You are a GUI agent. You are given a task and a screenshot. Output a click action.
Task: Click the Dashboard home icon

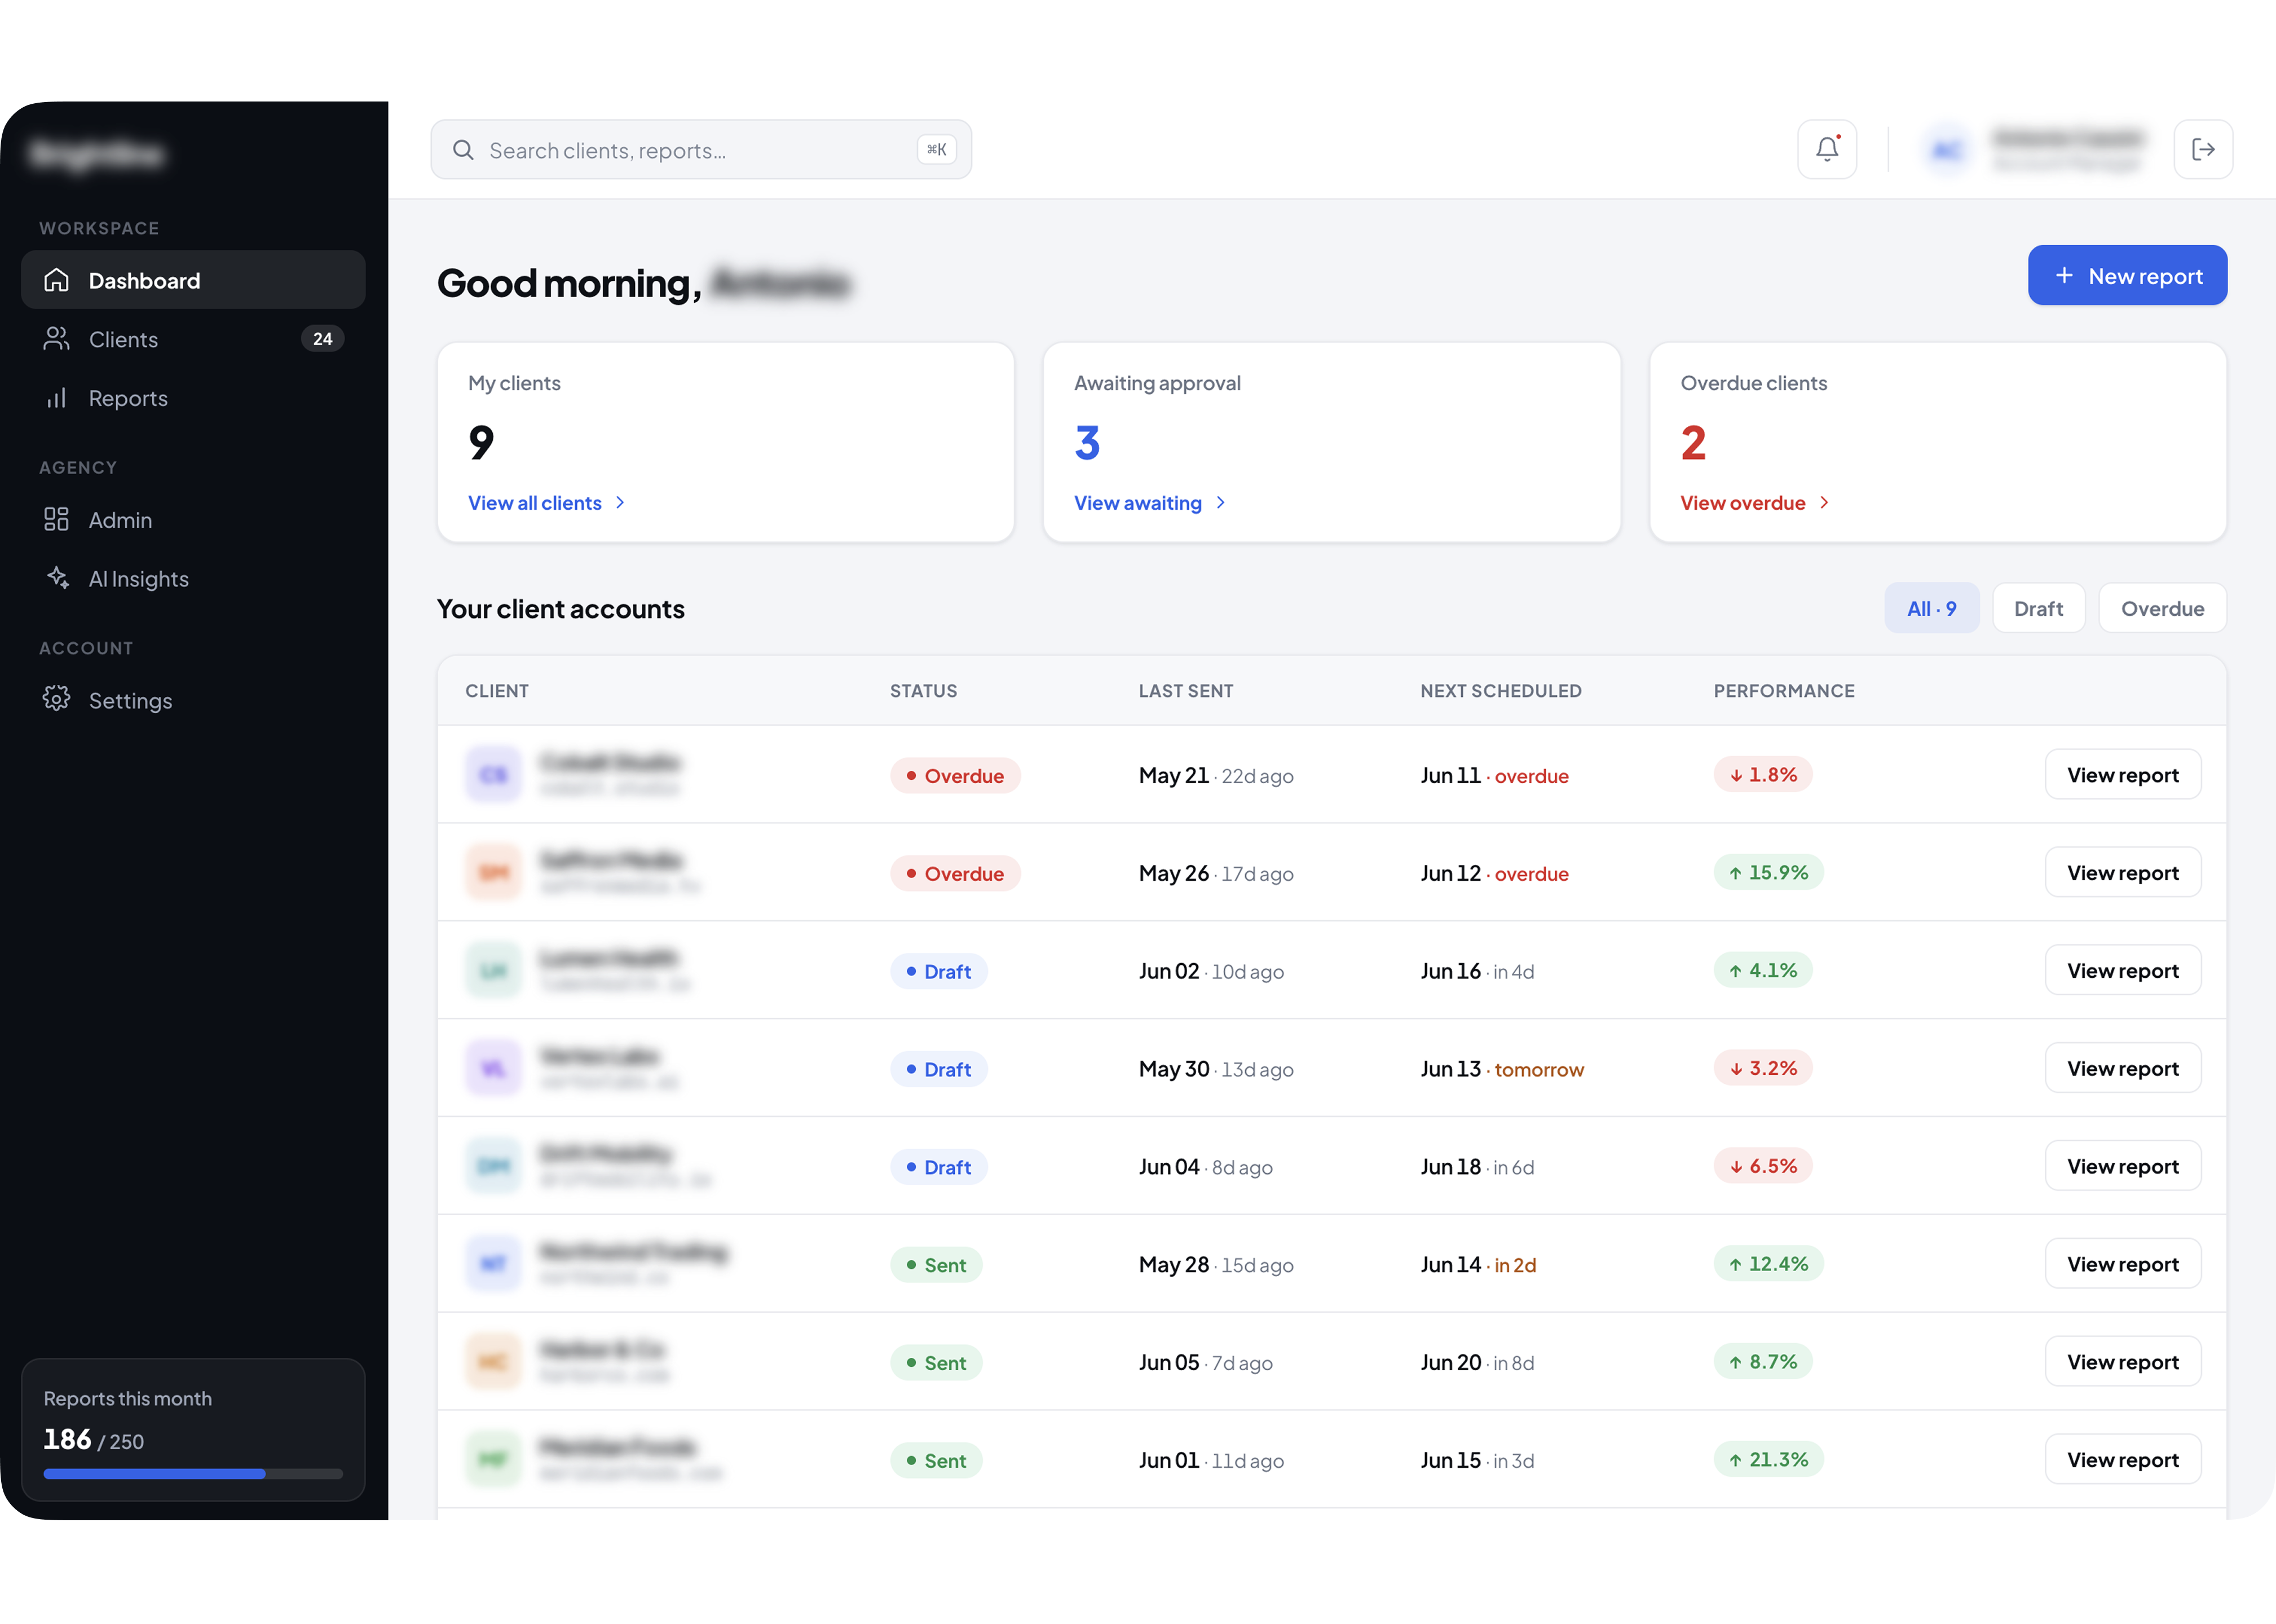(x=57, y=280)
